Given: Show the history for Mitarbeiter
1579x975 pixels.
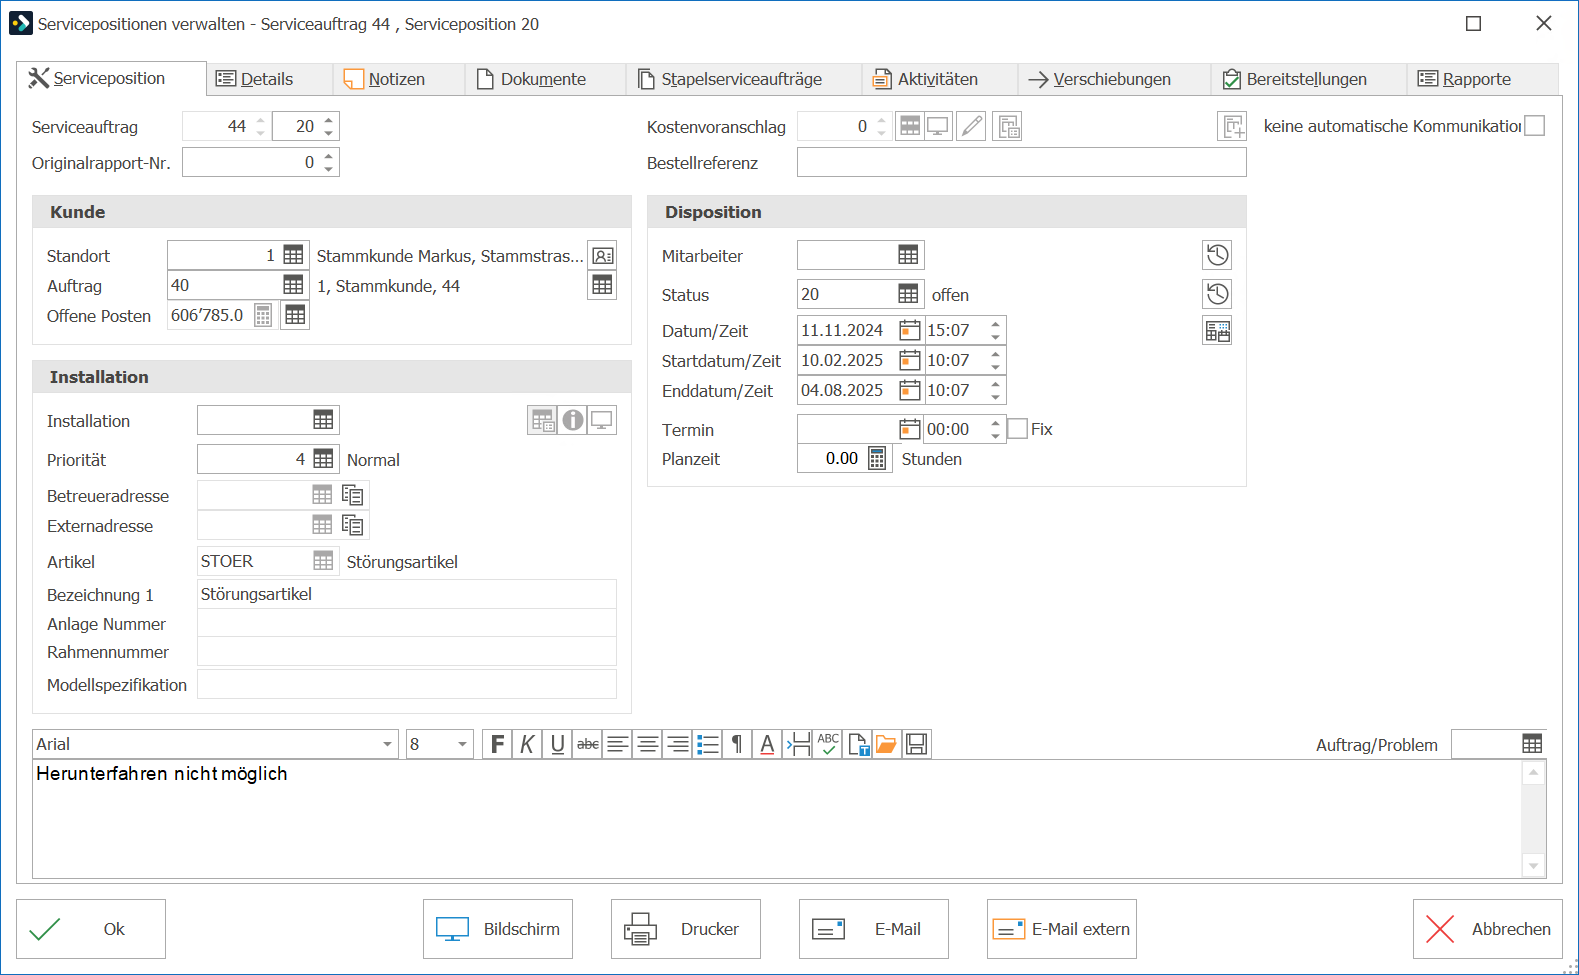Looking at the screenshot, I should (1217, 255).
